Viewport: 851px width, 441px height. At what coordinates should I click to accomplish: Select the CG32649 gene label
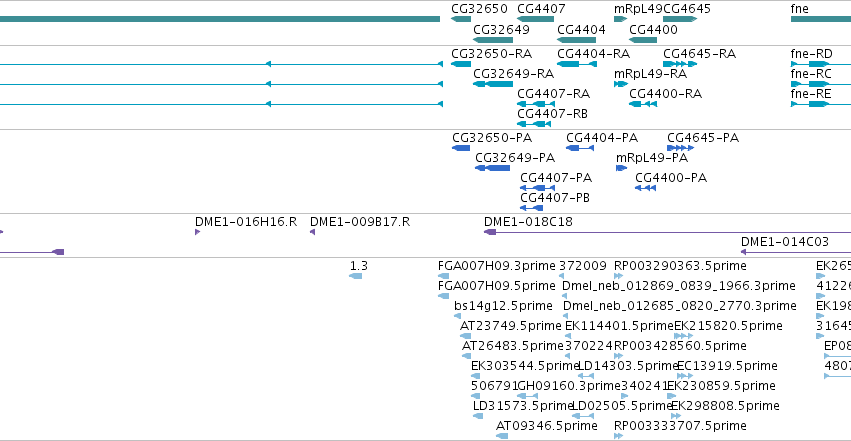pos(501,30)
